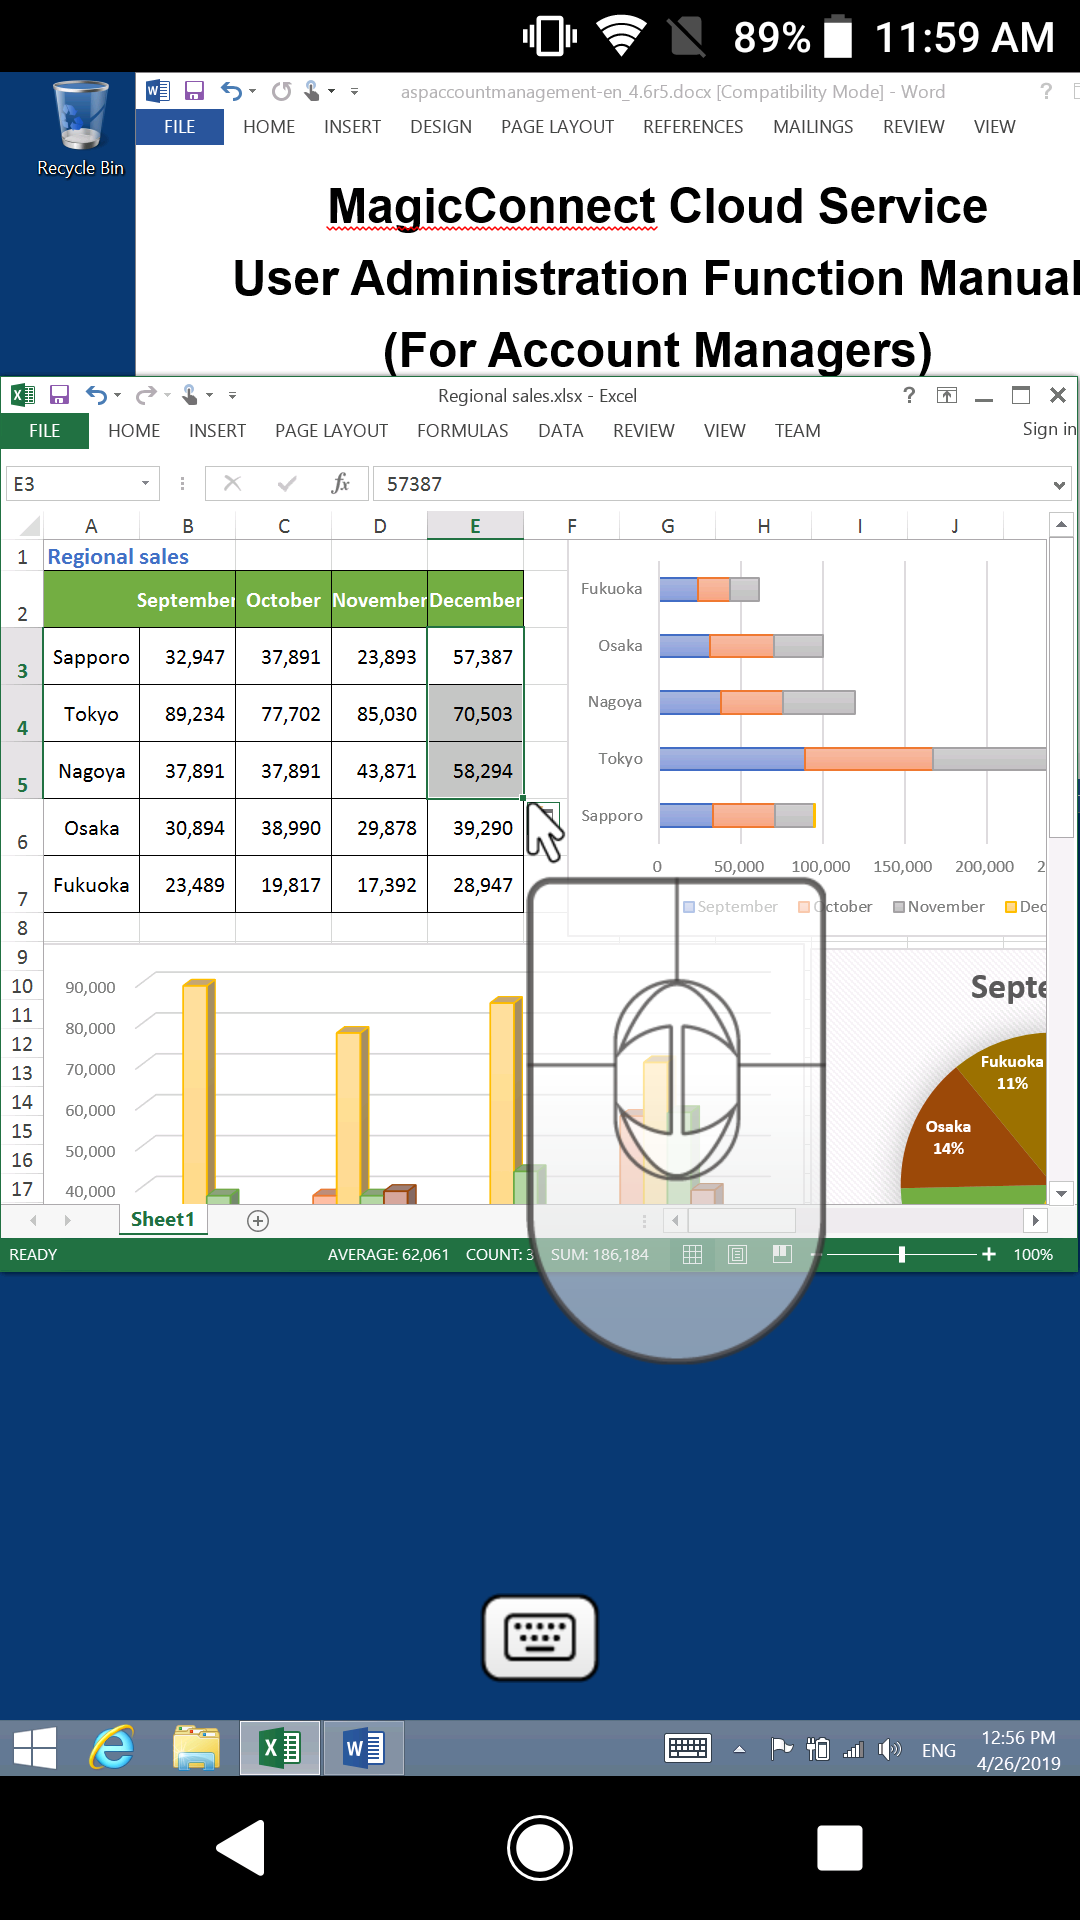Click taskbar clock 12:56 PM
The image size is (1080, 1920).
(x=1018, y=1738)
